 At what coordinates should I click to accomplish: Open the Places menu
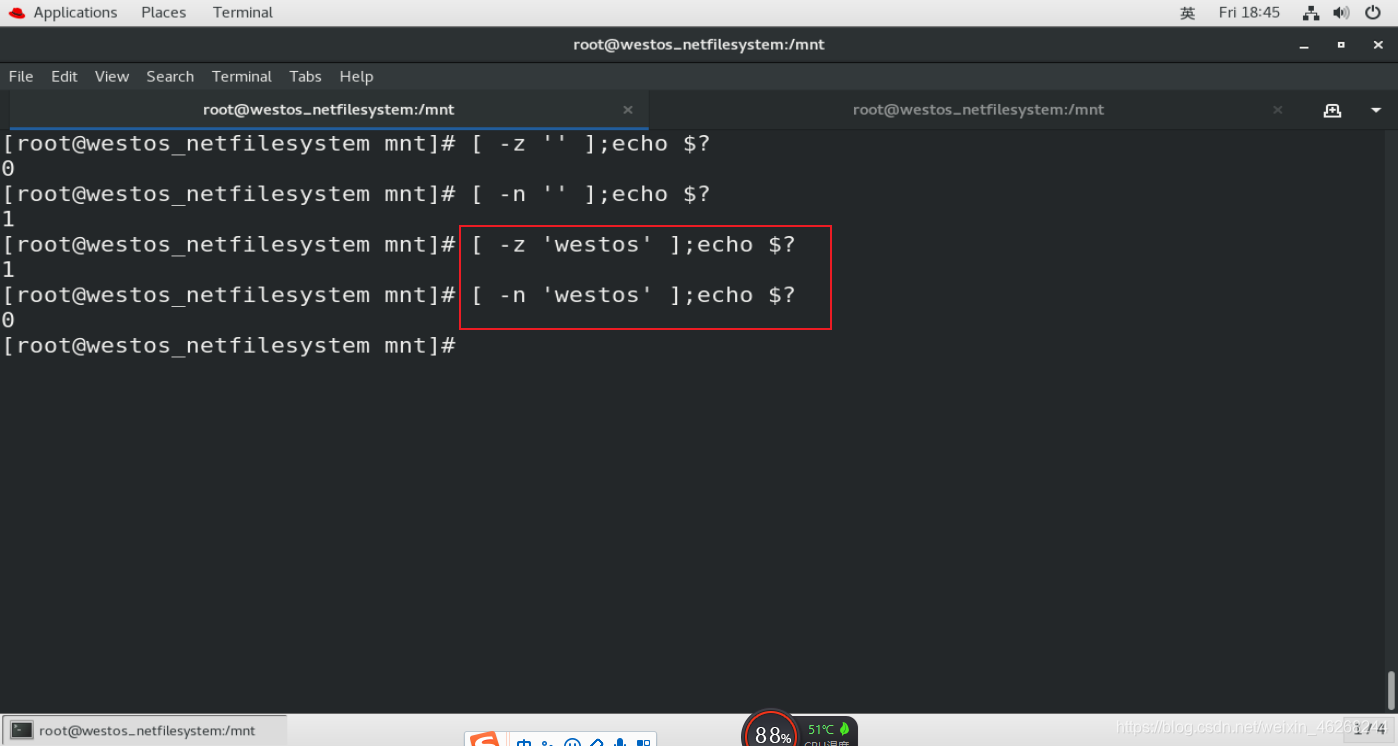163,13
